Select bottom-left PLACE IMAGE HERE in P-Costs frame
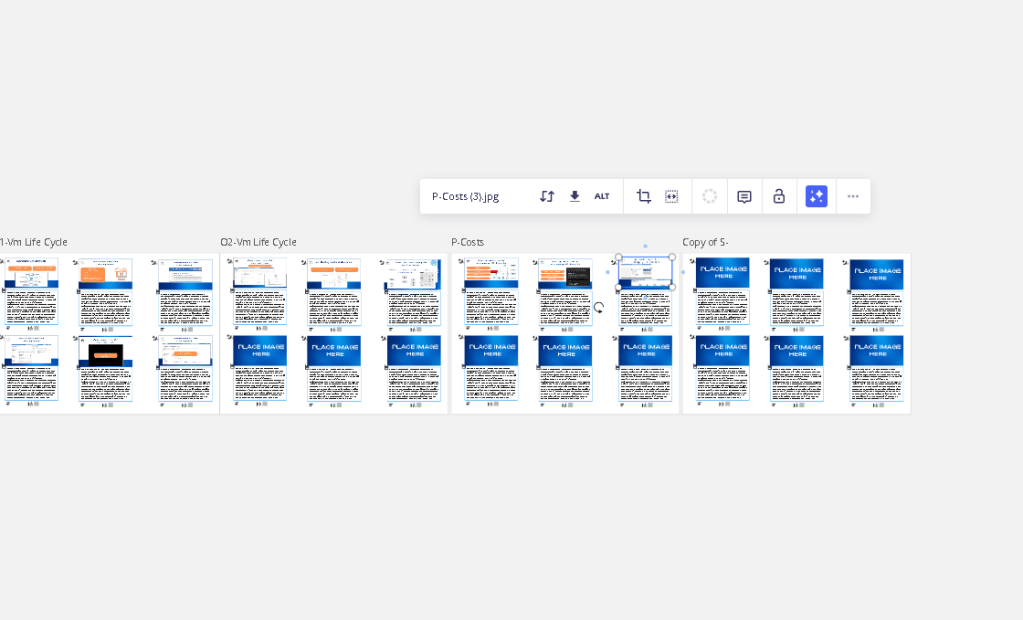 491,351
